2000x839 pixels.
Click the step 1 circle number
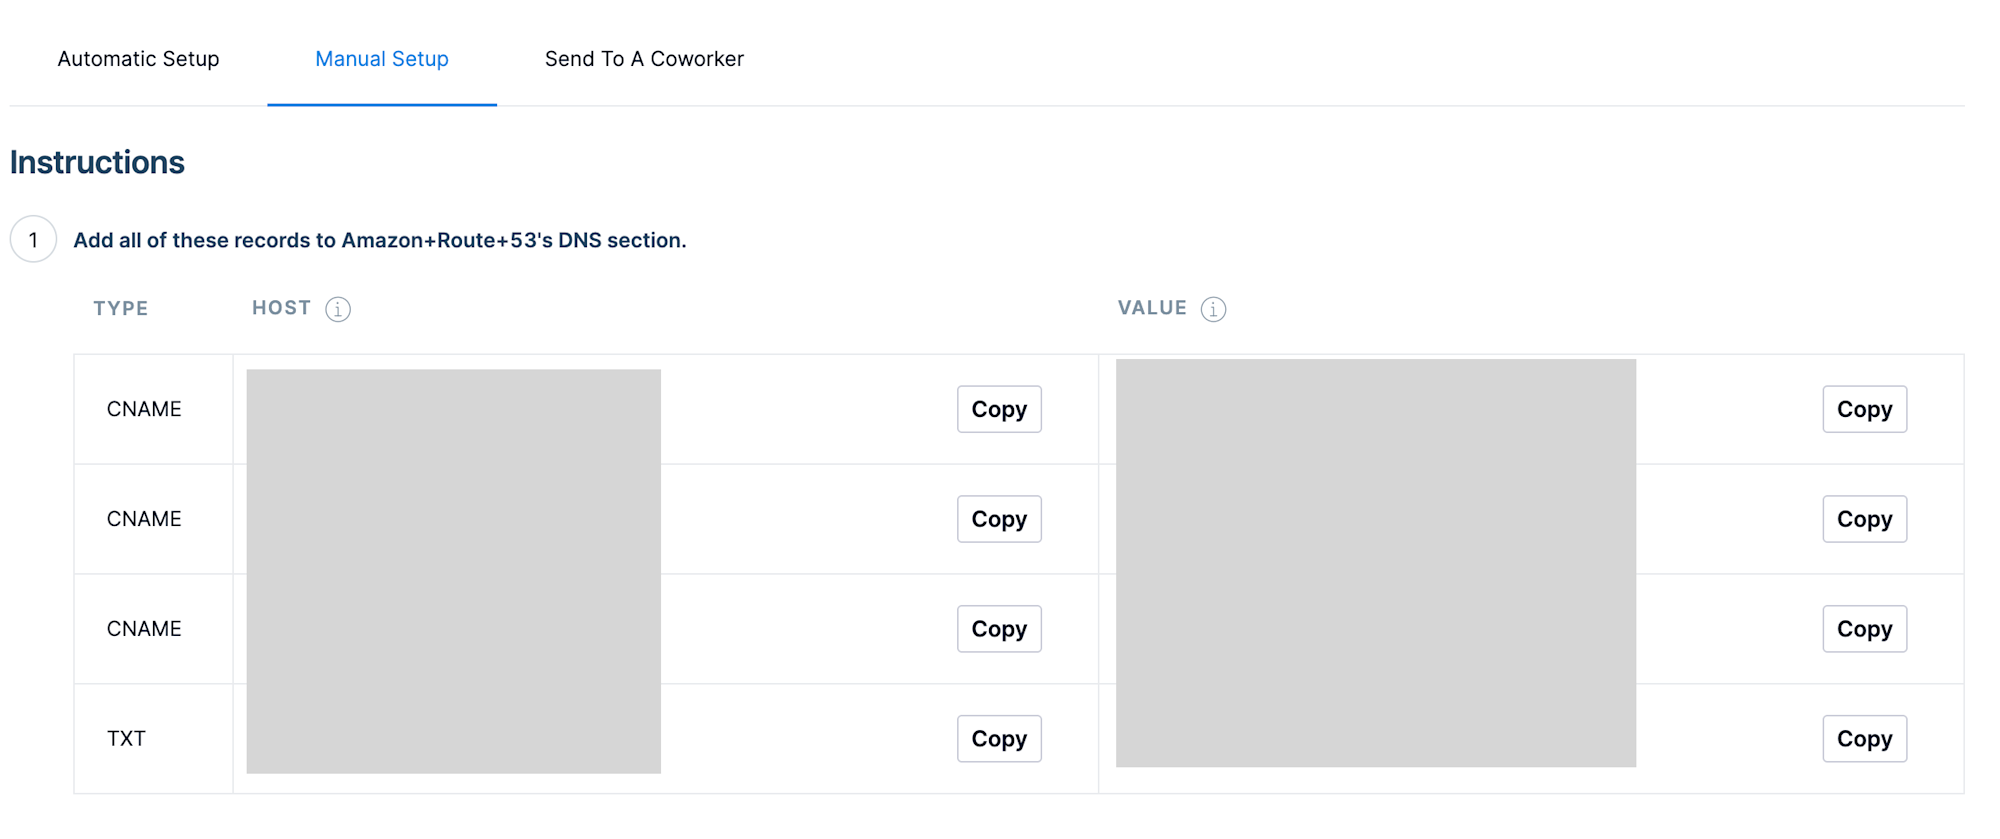click(x=33, y=240)
